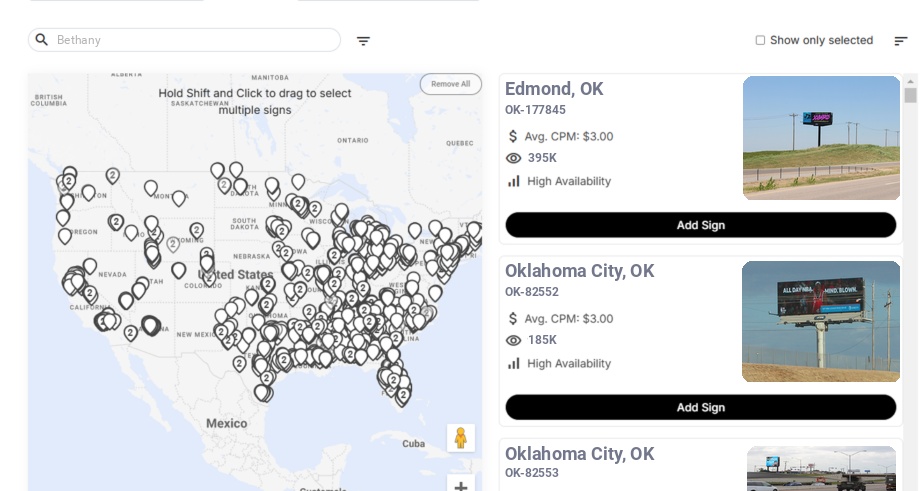Toggle the Show only selected checkbox
This screenshot has width=920, height=491.
click(760, 41)
